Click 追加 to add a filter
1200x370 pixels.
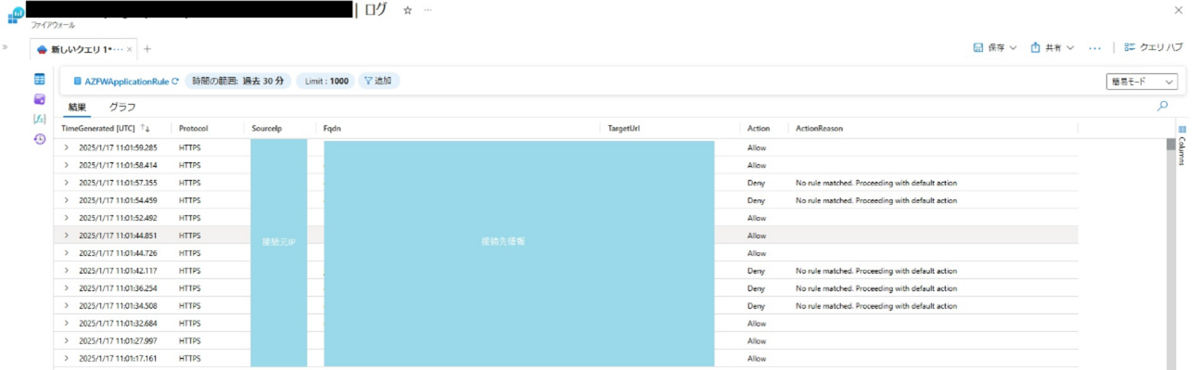click(x=378, y=81)
